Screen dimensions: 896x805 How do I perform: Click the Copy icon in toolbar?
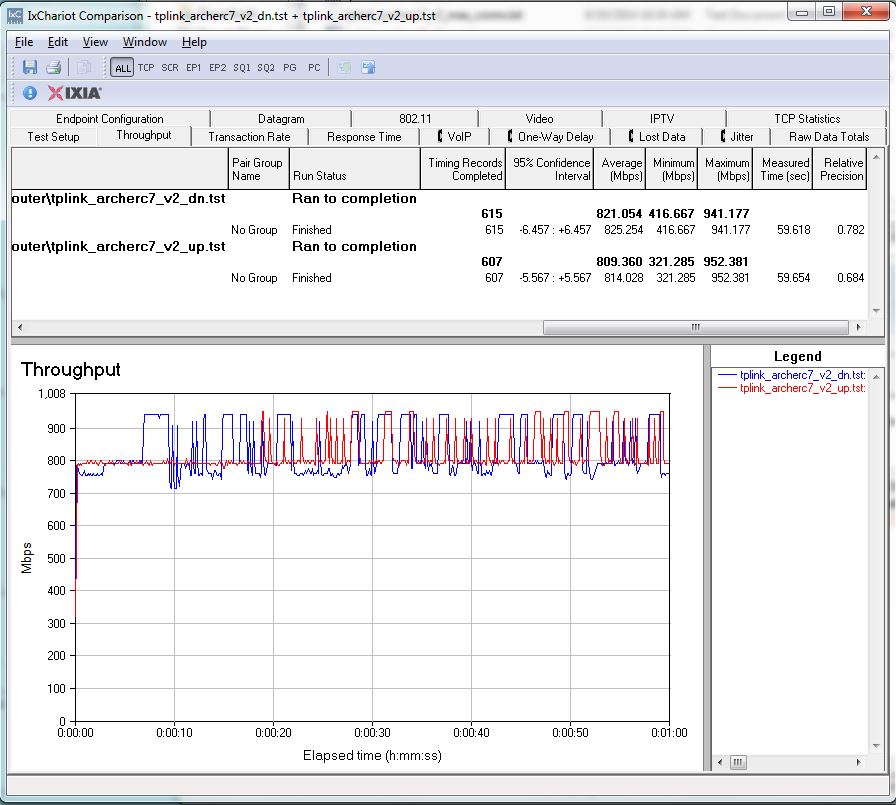coord(83,67)
